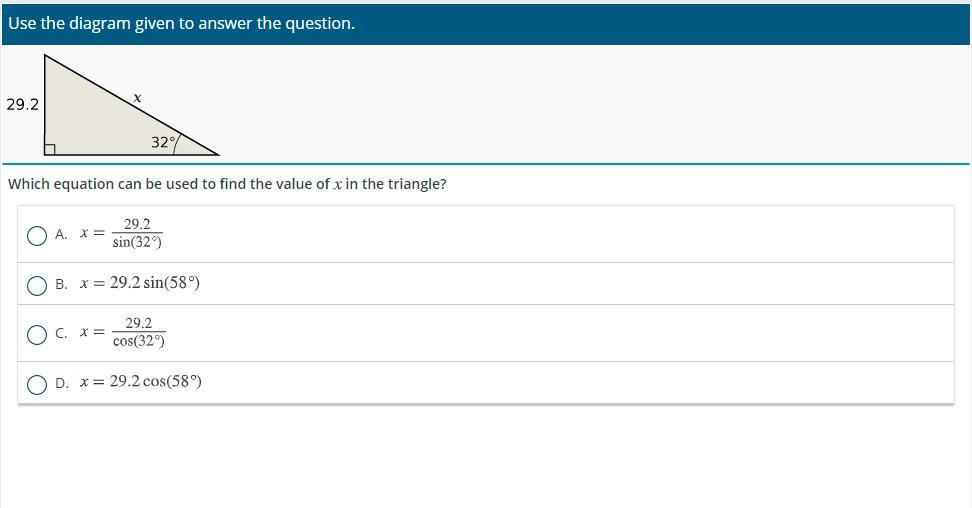Click the letter label 'D.'
This screenshot has width=972, height=508.
pos(62,383)
